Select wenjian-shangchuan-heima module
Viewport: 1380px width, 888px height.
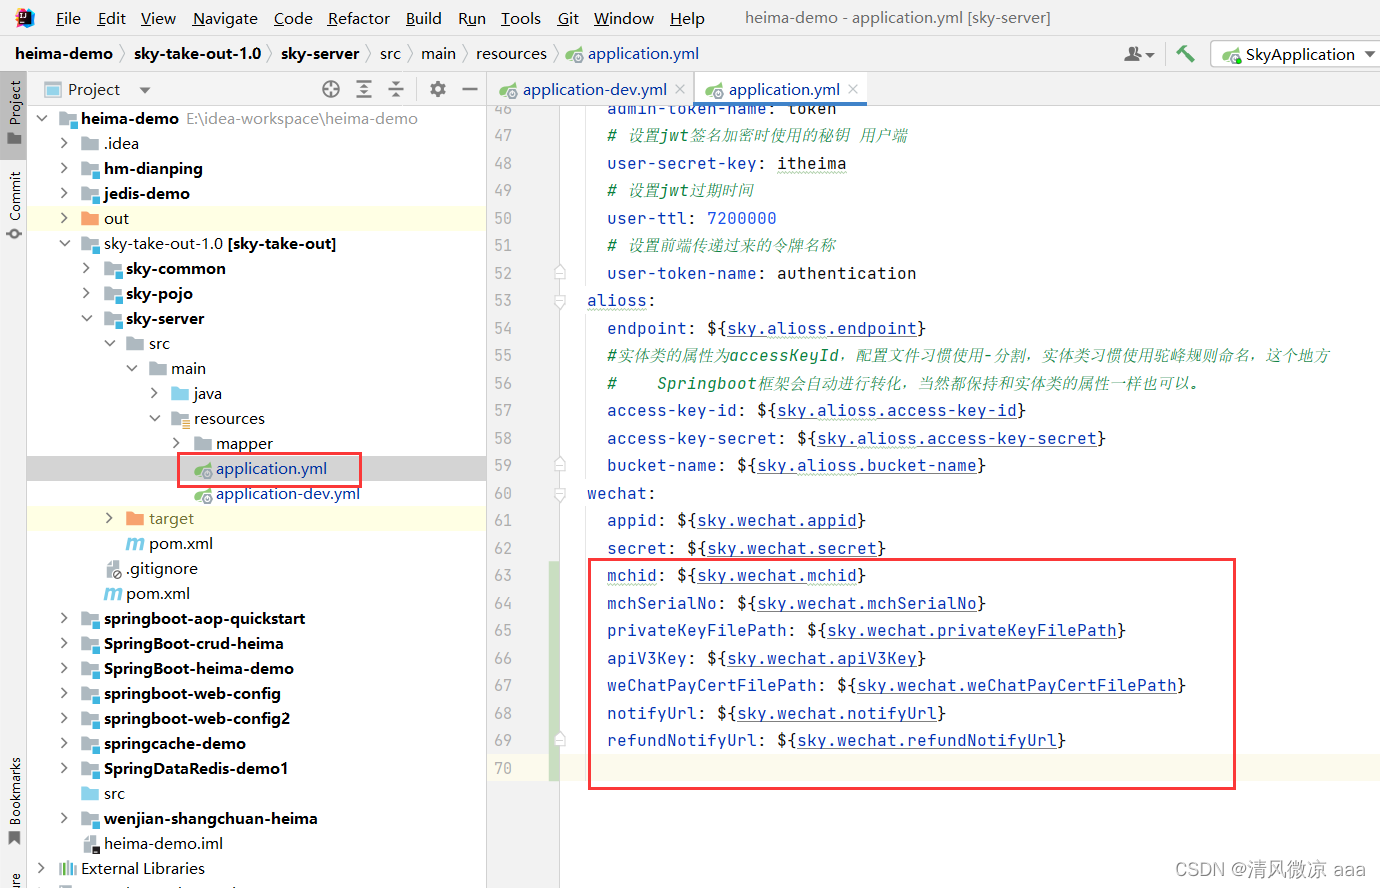[210, 818]
